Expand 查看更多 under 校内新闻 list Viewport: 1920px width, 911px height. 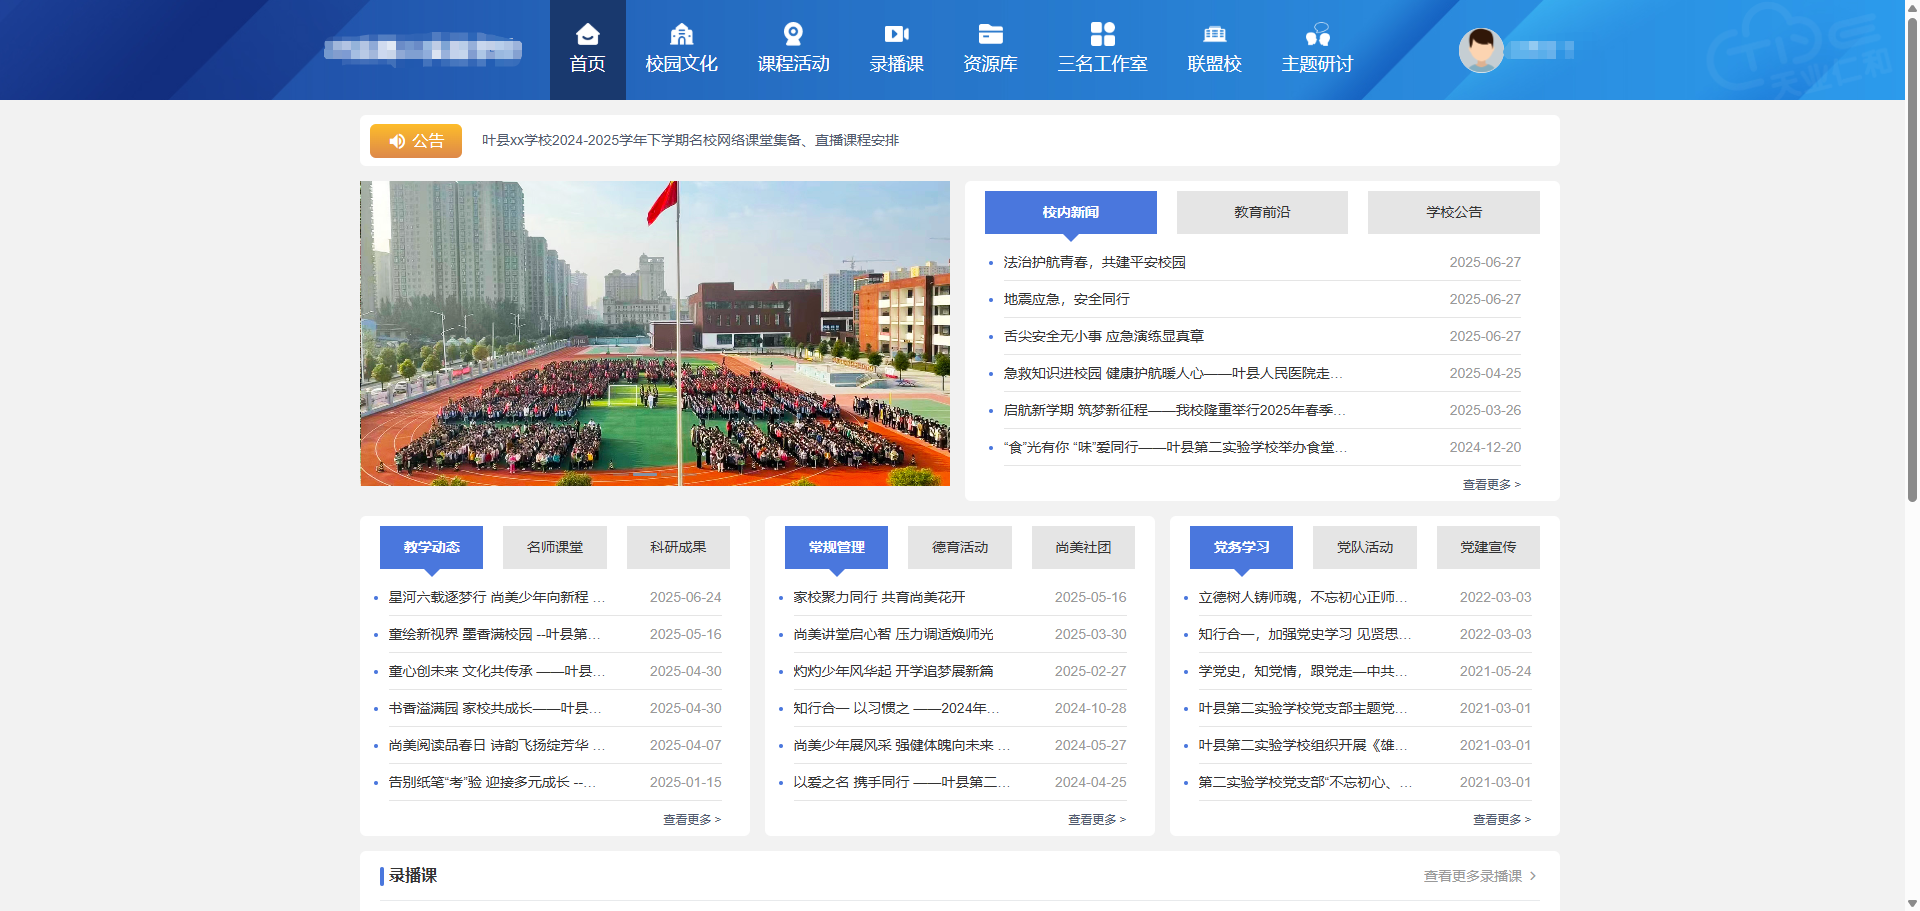coord(1491,485)
